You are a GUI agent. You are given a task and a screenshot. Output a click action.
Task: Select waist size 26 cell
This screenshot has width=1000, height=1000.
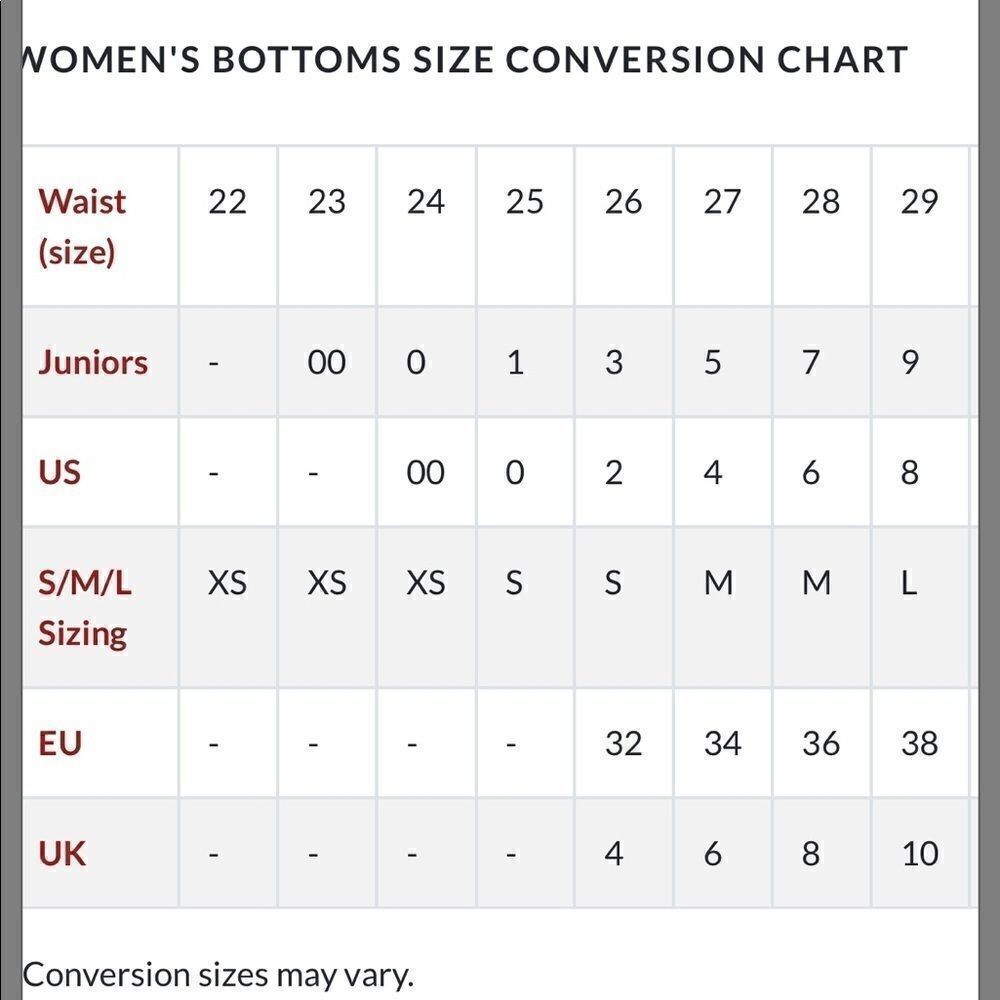coord(623,226)
